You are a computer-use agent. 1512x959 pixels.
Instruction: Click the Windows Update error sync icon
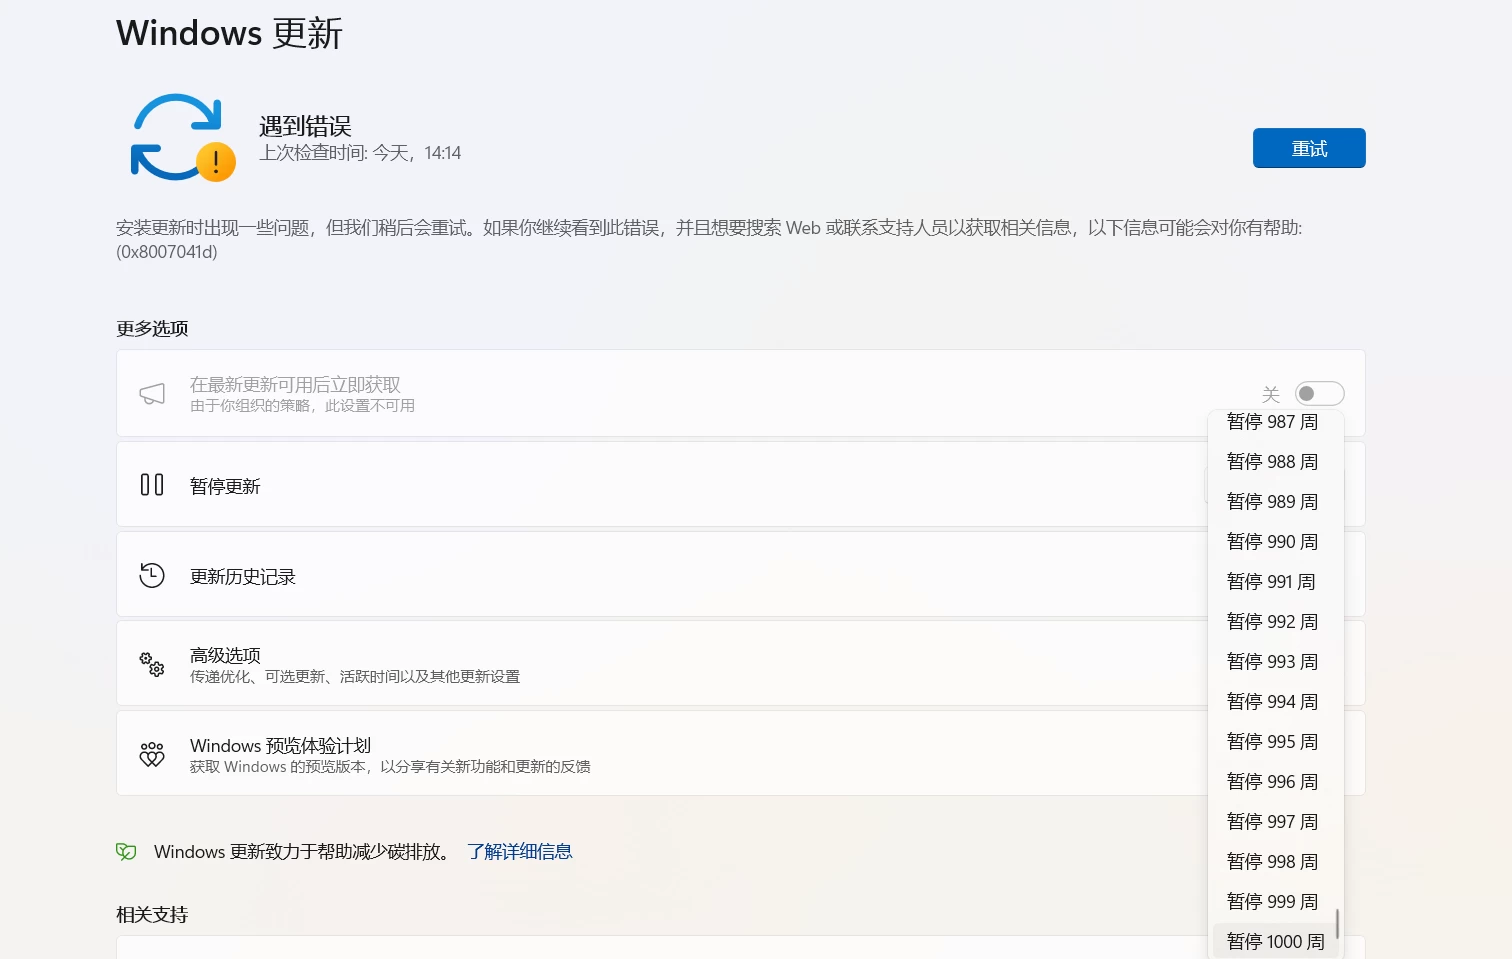(x=183, y=138)
